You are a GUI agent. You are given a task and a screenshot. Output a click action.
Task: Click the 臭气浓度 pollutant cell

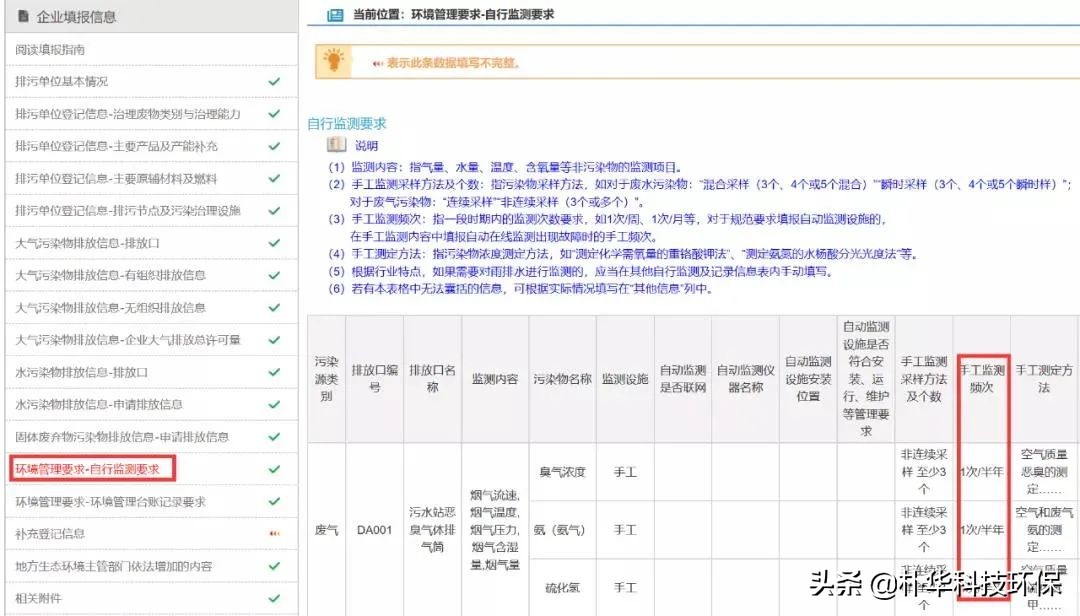coord(562,472)
